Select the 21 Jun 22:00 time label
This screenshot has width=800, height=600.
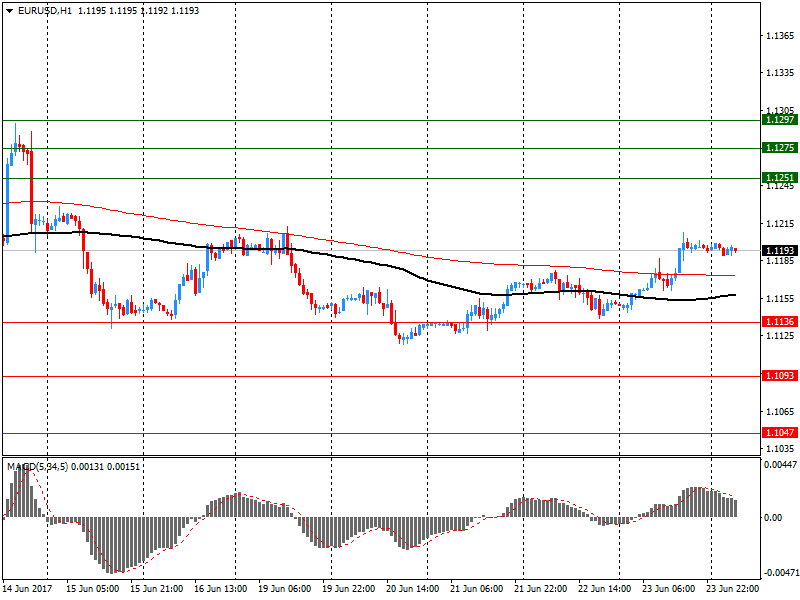[540, 589]
